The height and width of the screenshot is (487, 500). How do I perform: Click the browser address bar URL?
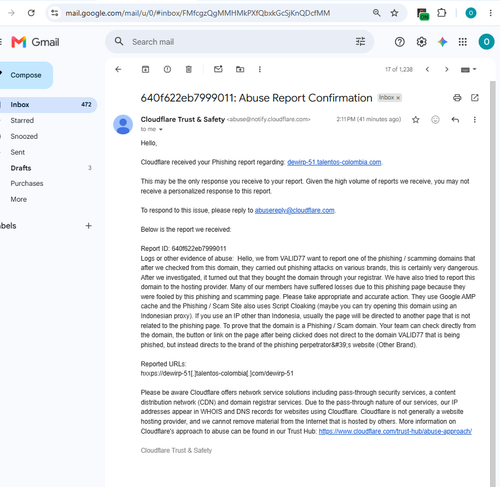(x=198, y=13)
